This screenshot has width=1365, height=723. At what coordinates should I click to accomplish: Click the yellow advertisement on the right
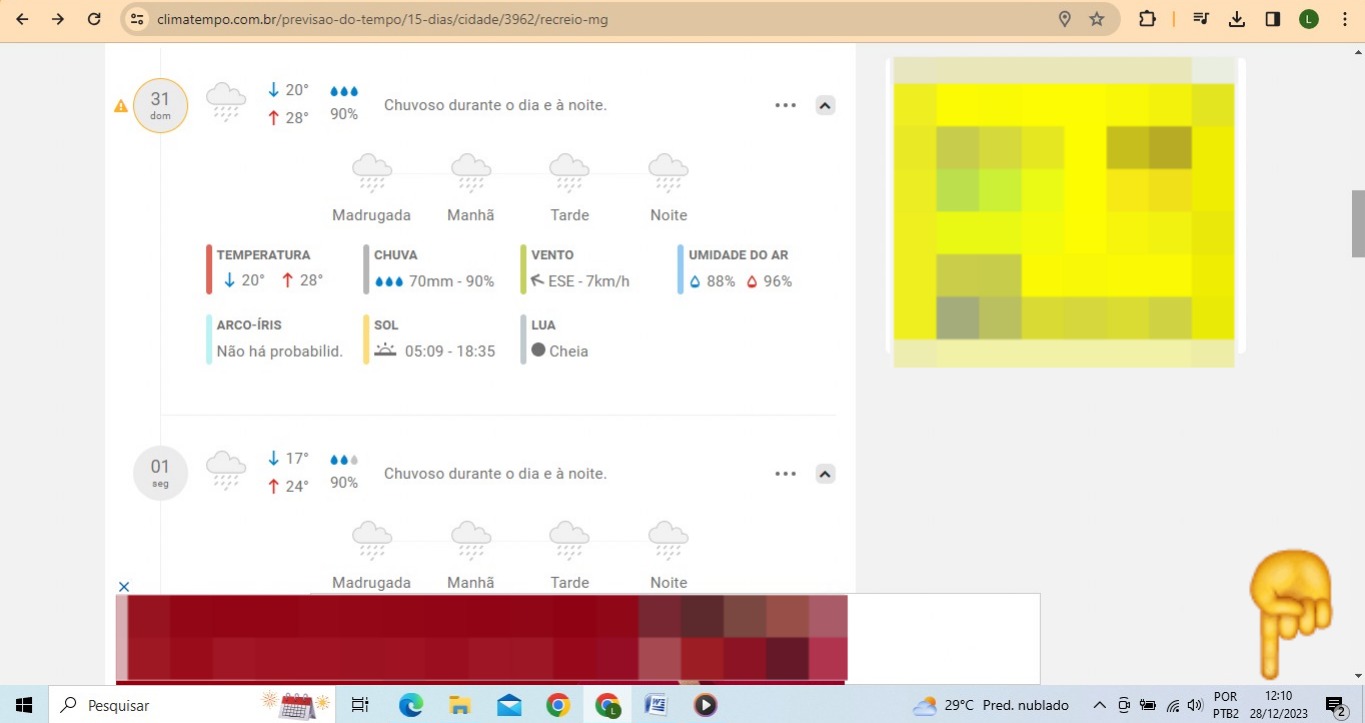click(1063, 212)
